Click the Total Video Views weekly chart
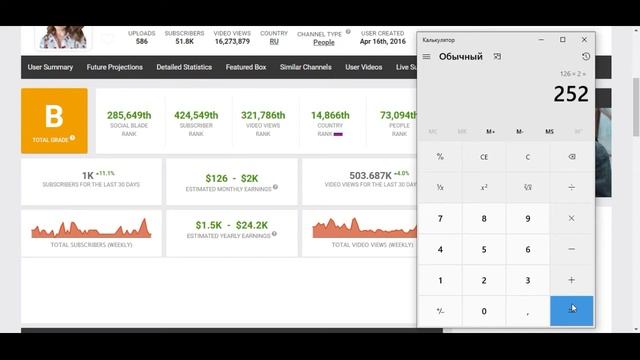Screen dimensions: 640x360 (x=364, y=228)
